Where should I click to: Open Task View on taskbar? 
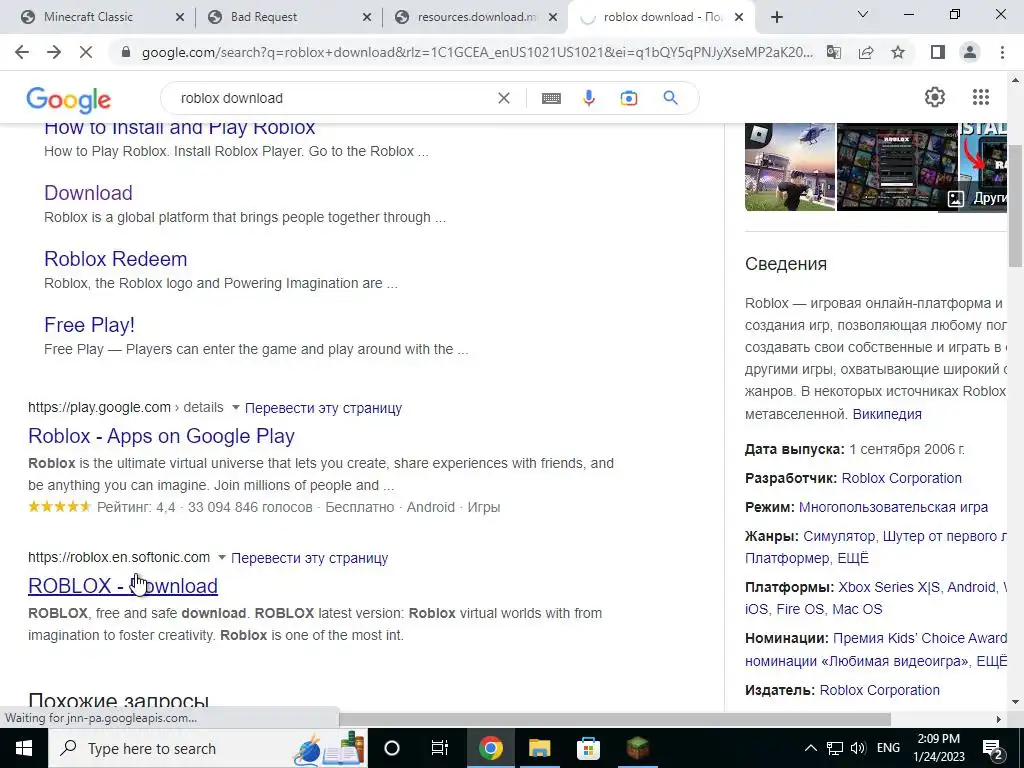(440, 748)
